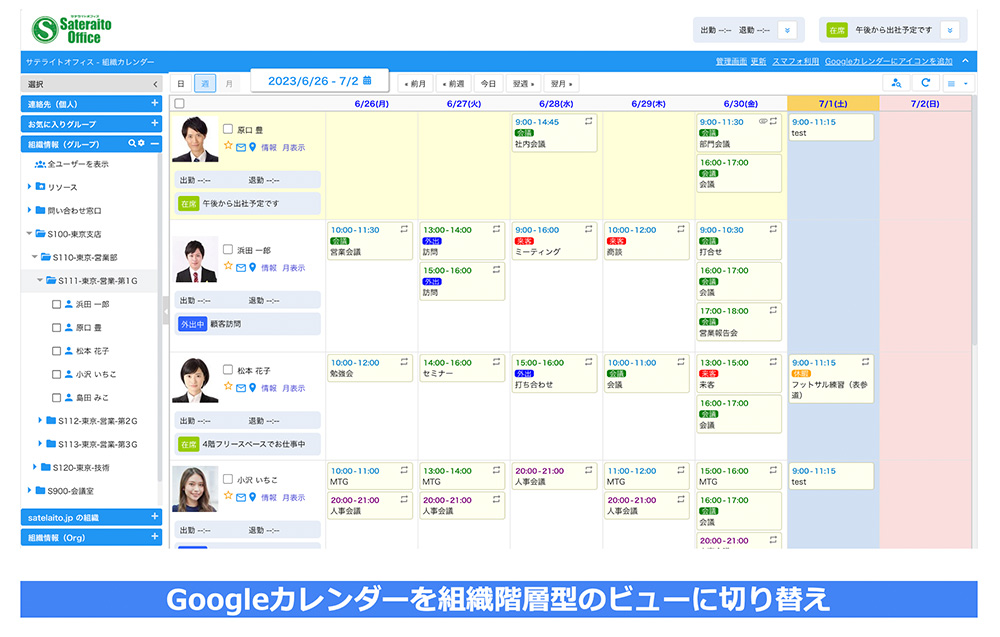Click the sidebar splitter collapse handle
This screenshot has height=637, width=1000.
pos(166,312)
